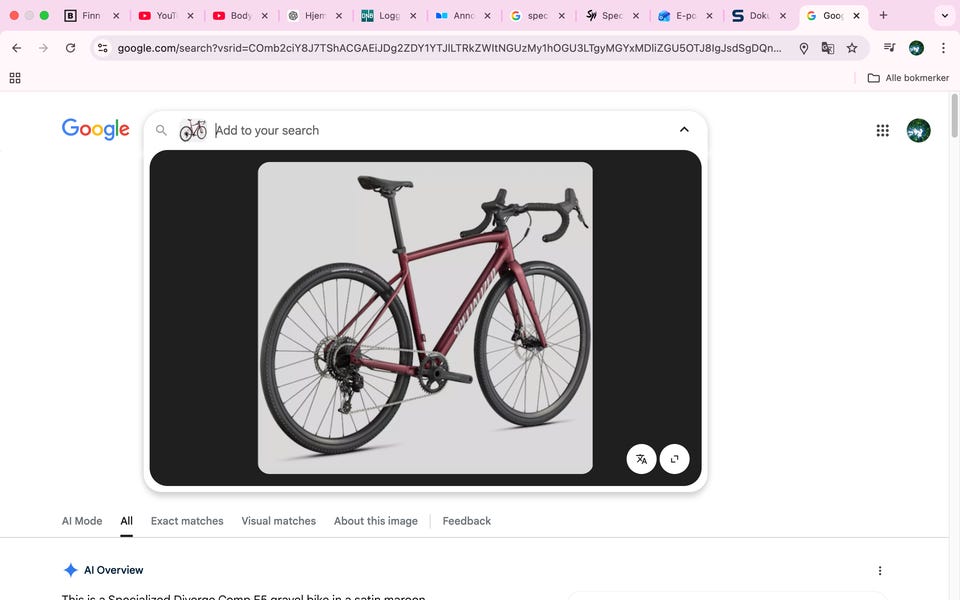Open Chrome three-dot menu

(943, 48)
